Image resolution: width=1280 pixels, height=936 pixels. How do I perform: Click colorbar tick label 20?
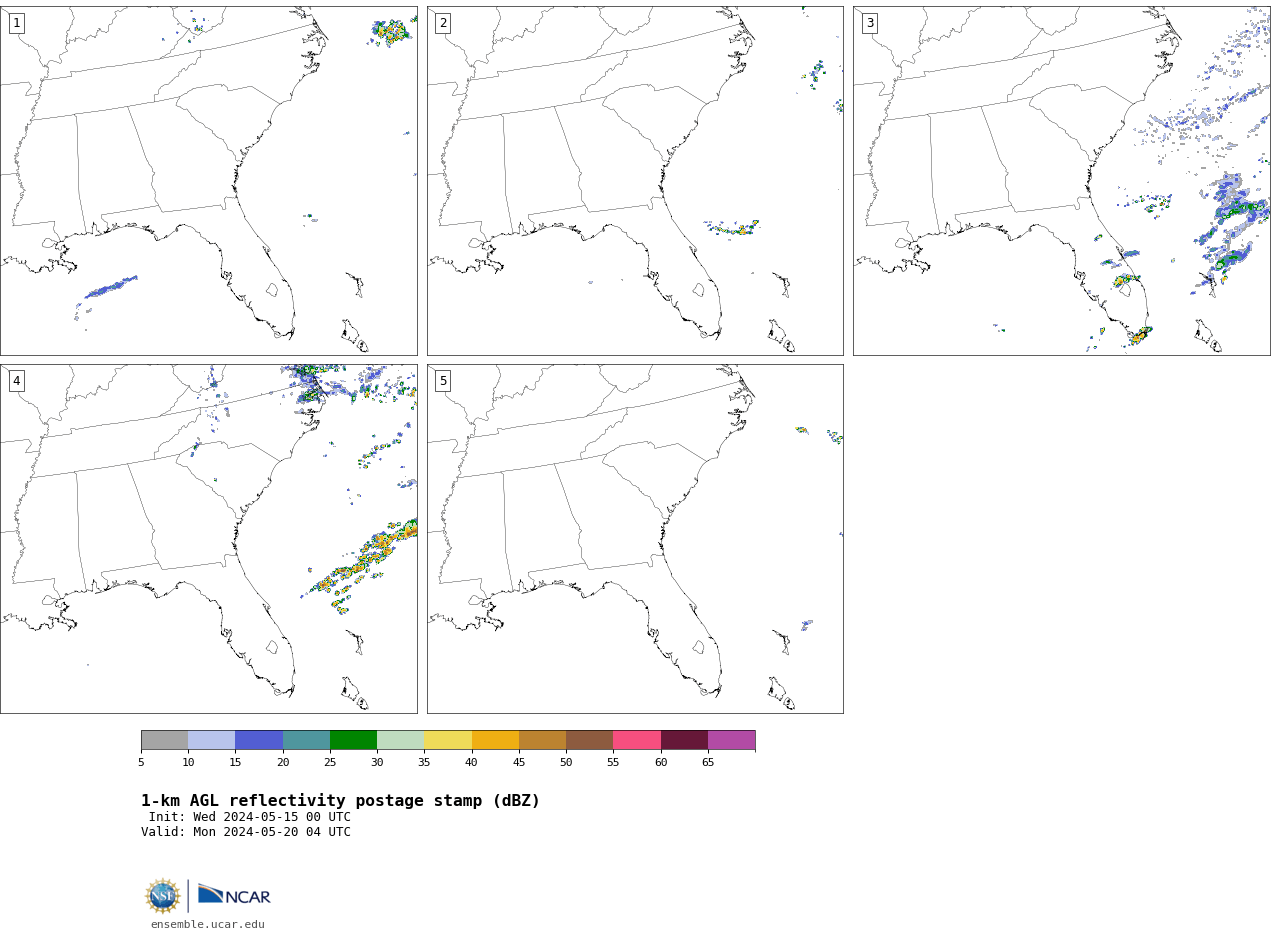[283, 762]
